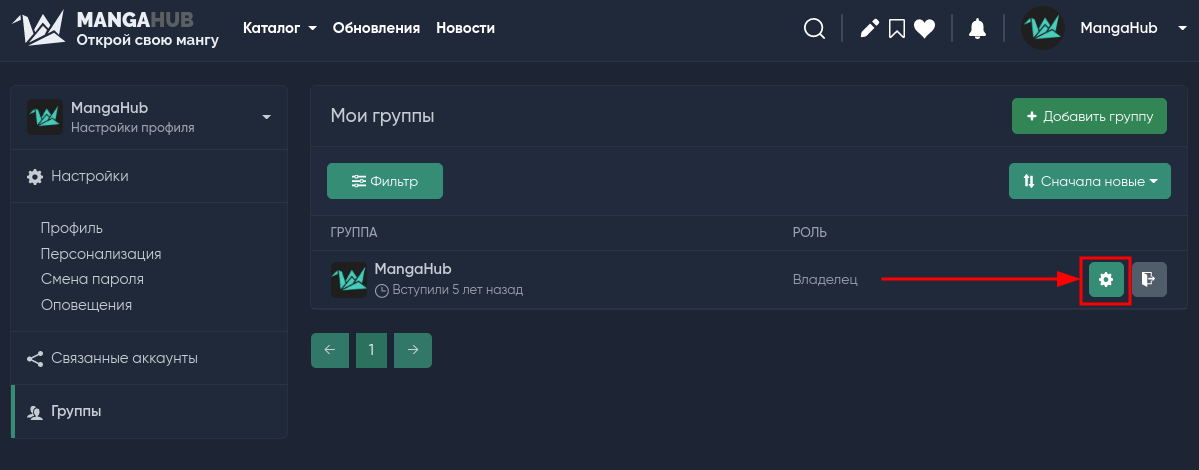Click the Добавить группу button
The image size is (1199, 470).
pyautogui.click(x=1089, y=116)
